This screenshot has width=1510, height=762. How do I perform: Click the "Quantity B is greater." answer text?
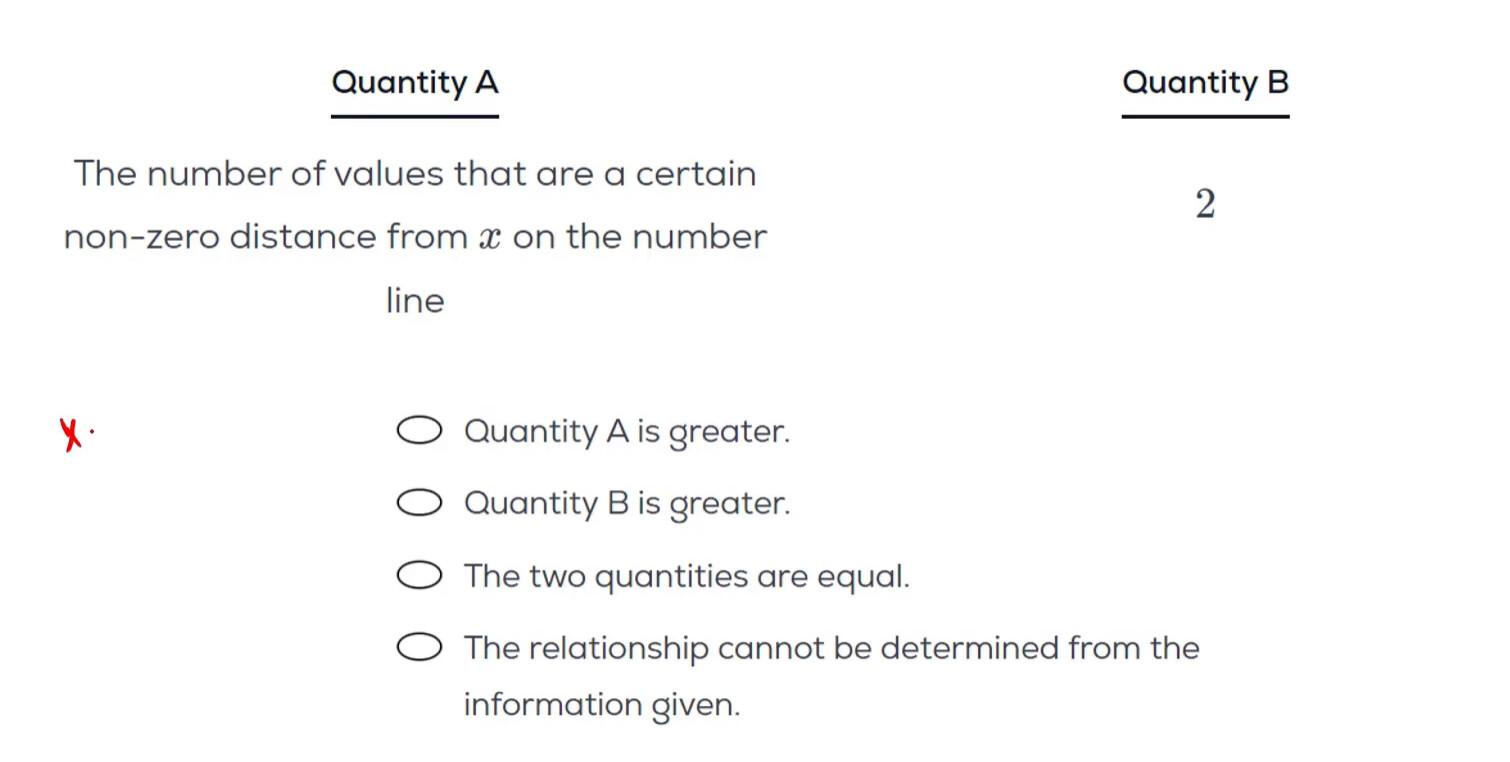626,504
